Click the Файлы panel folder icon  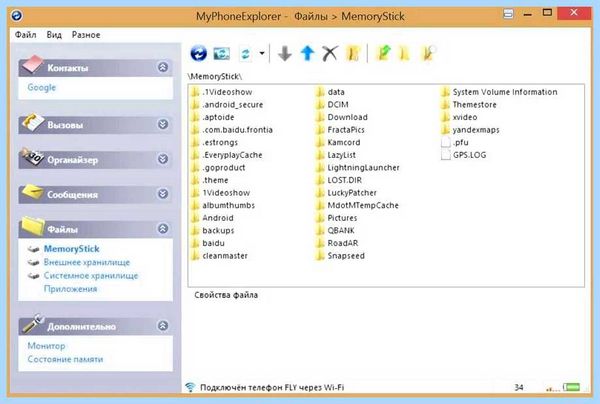tap(33, 225)
